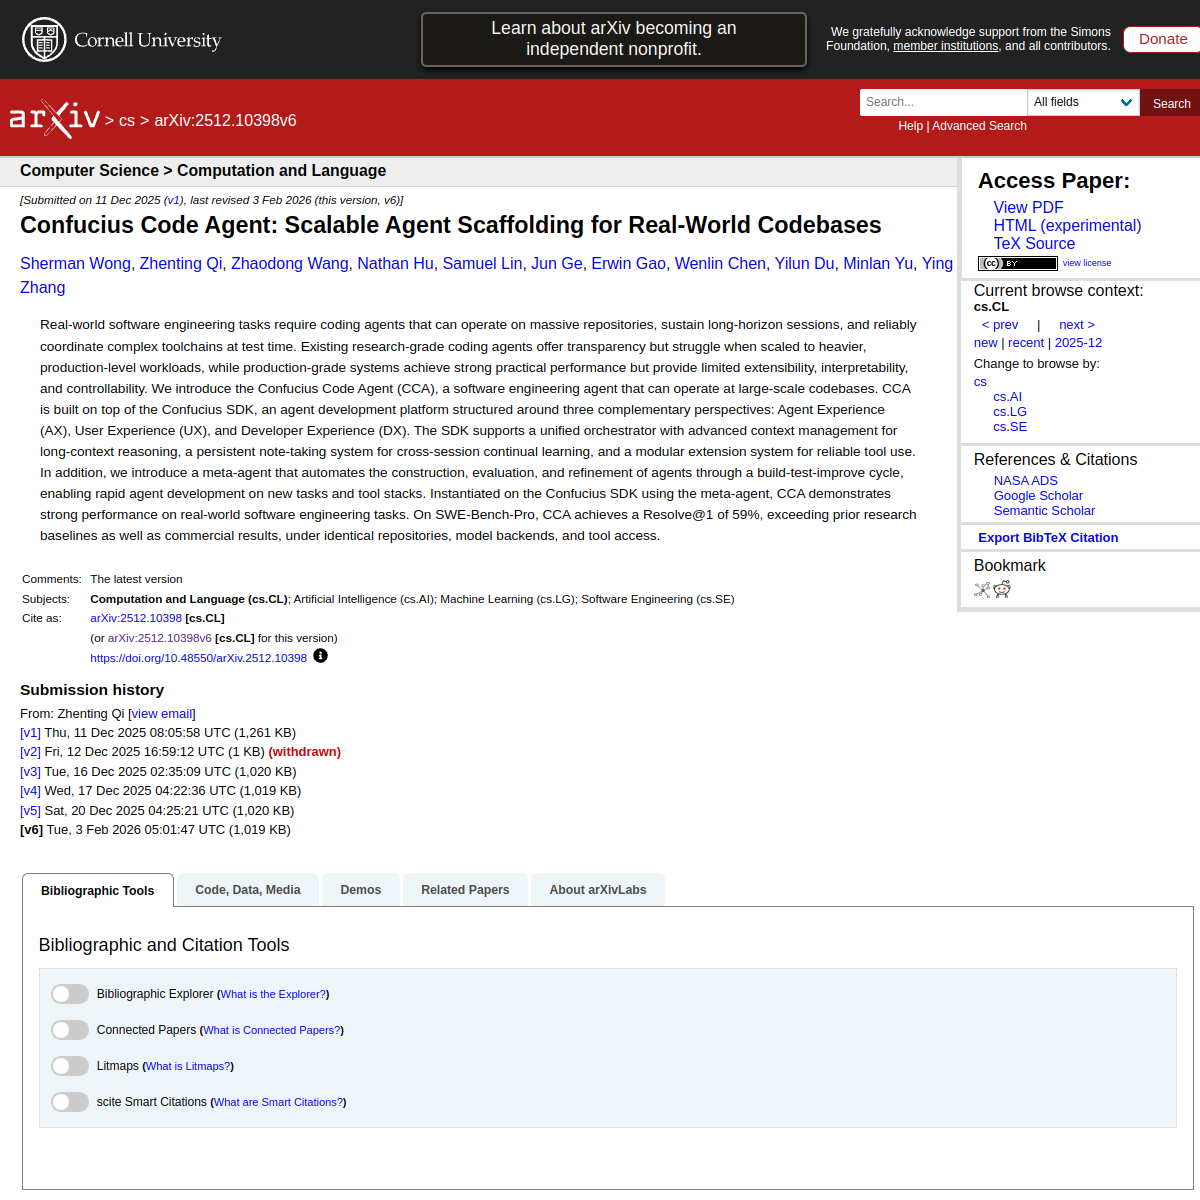Switch to Related Papers tab
The width and height of the screenshot is (1200, 1200).
coord(465,890)
